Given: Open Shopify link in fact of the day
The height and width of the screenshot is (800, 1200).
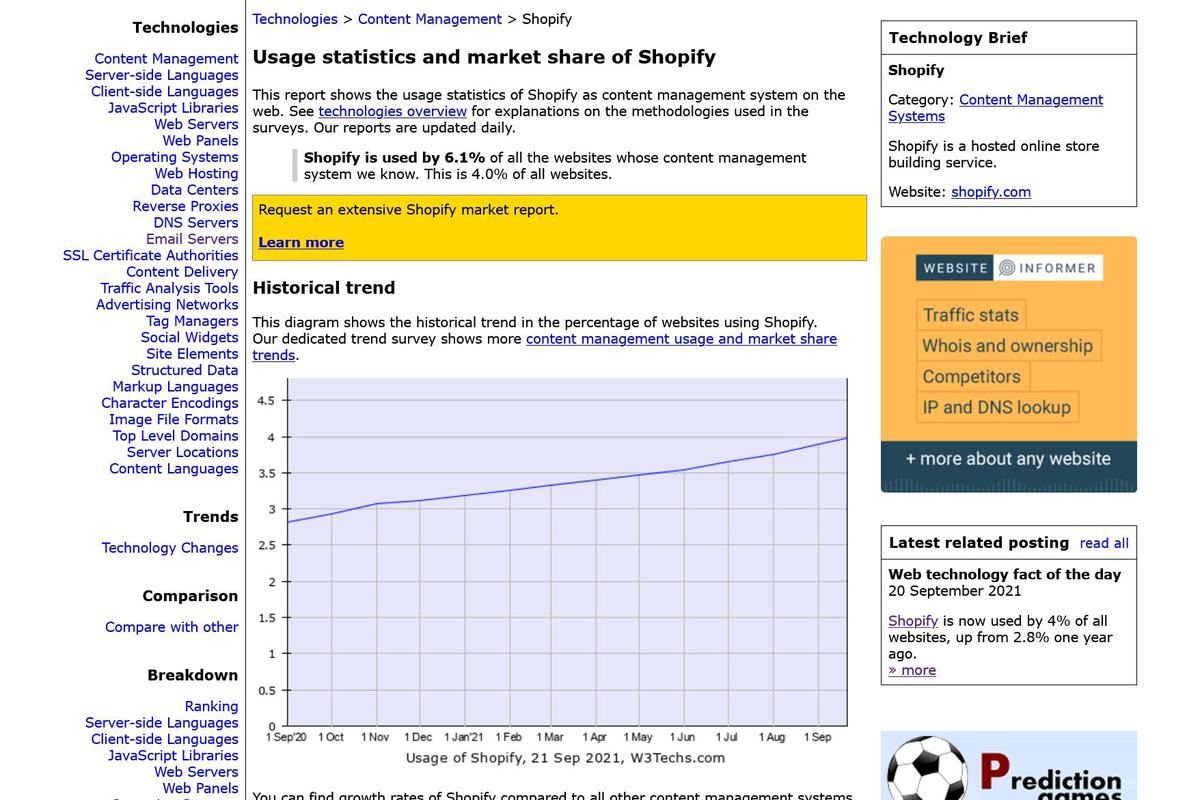Looking at the screenshot, I should [913, 621].
